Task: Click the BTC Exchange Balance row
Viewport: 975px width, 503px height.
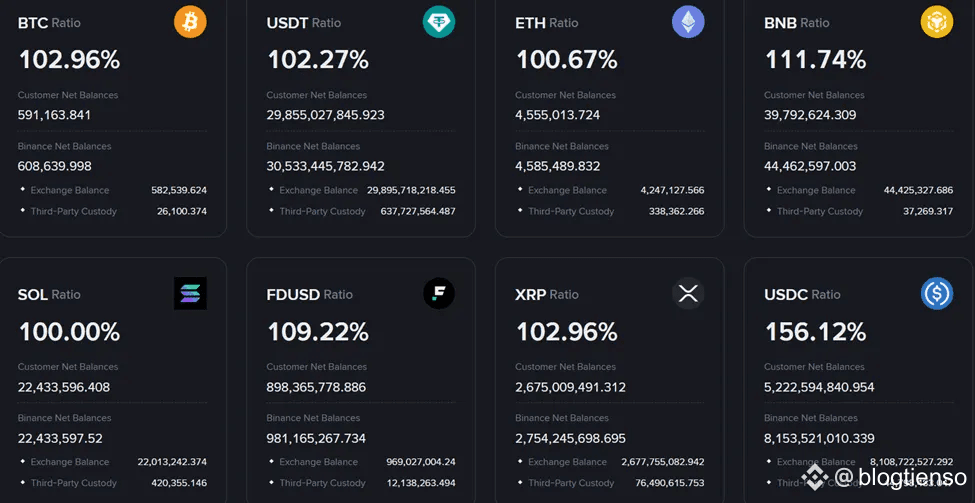Action: (x=113, y=190)
